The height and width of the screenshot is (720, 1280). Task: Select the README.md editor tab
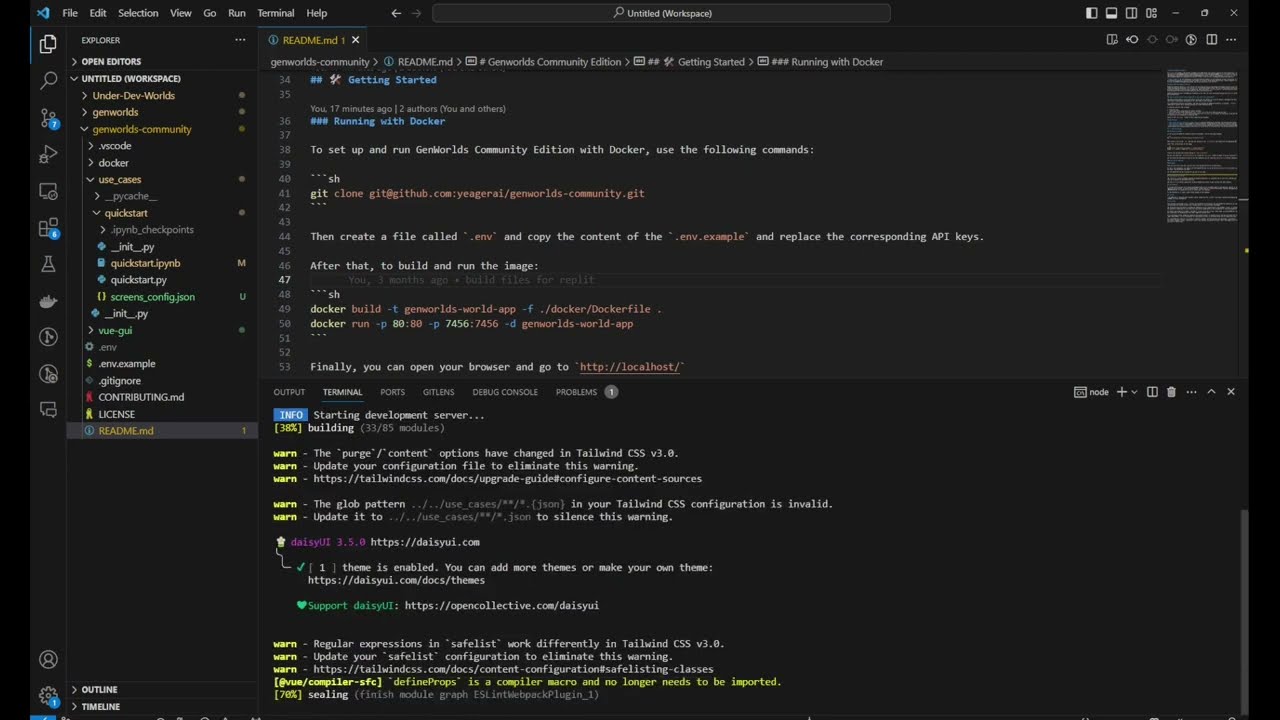(x=314, y=40)
